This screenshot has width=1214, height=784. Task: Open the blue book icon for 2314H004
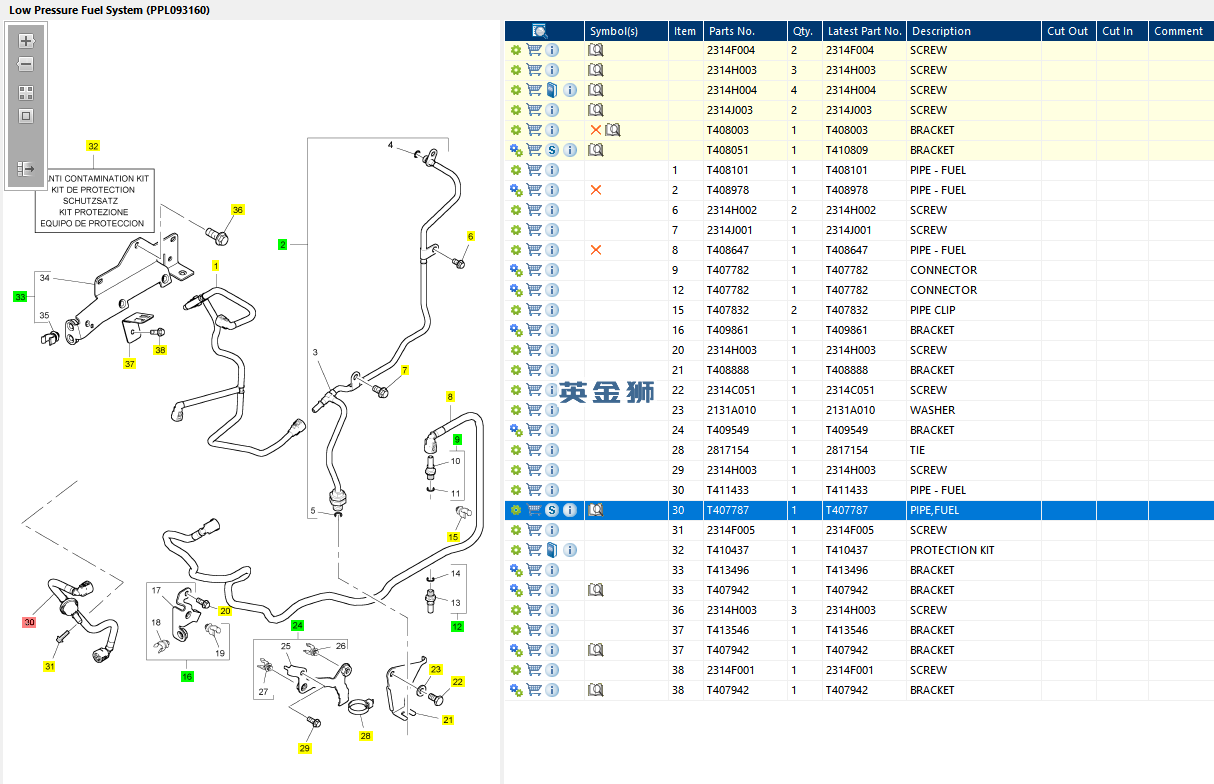[552, 90]
